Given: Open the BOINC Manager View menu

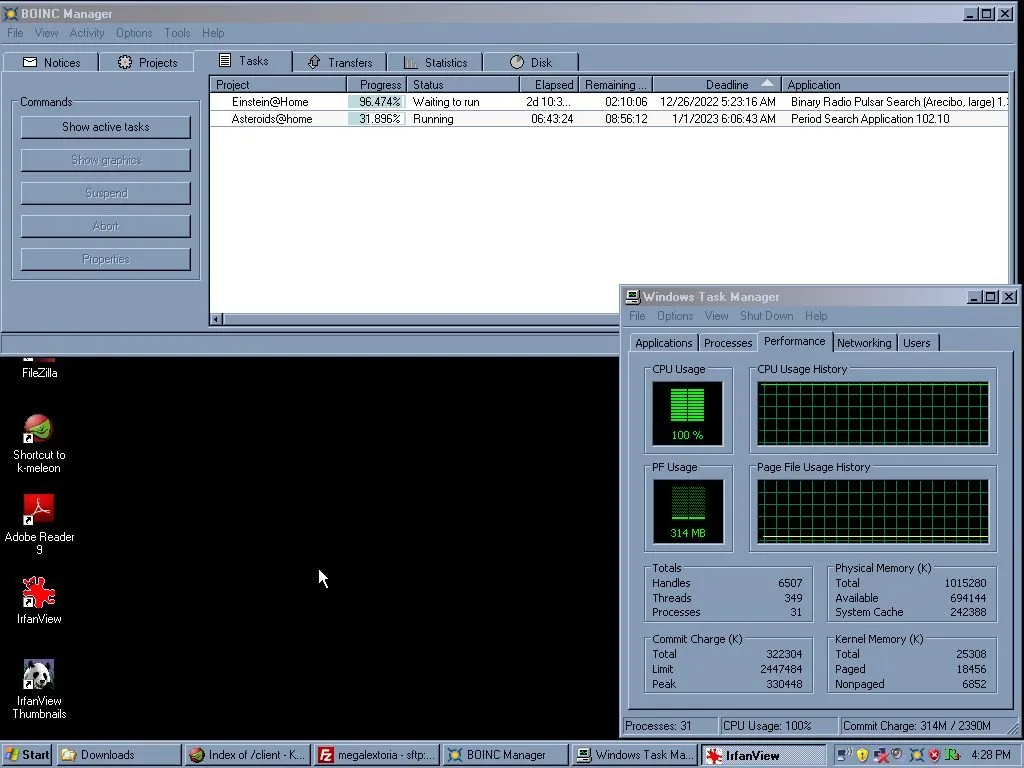Looking at the screenshot, I should tap(46, 33).
